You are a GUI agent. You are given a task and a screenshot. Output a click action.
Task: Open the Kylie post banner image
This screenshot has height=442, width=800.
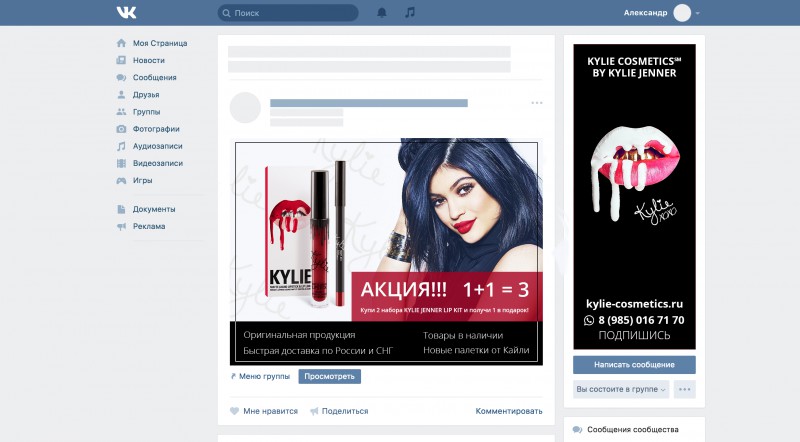386,252
